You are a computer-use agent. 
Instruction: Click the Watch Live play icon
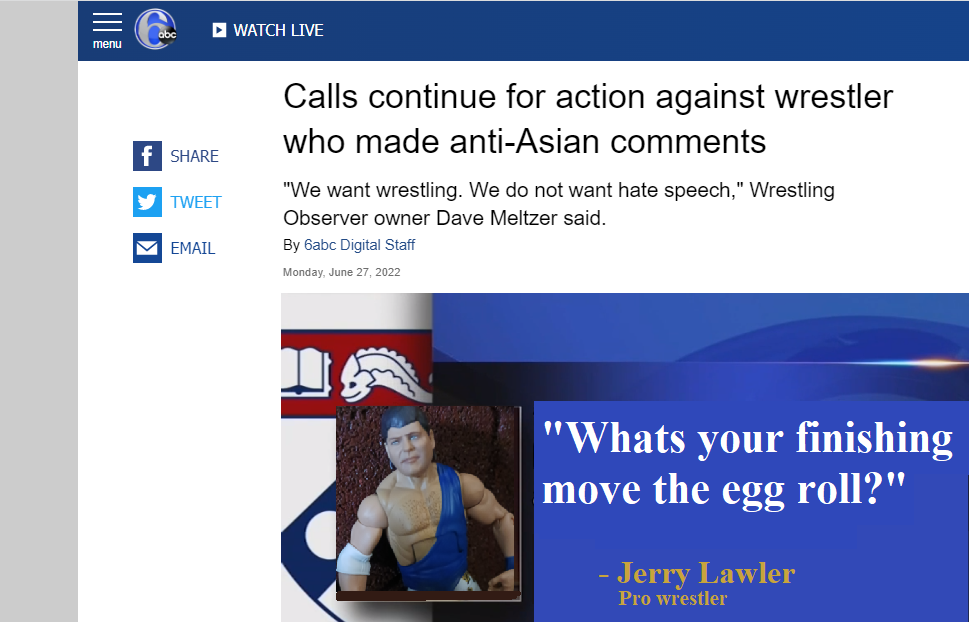(x=219, y=30)
